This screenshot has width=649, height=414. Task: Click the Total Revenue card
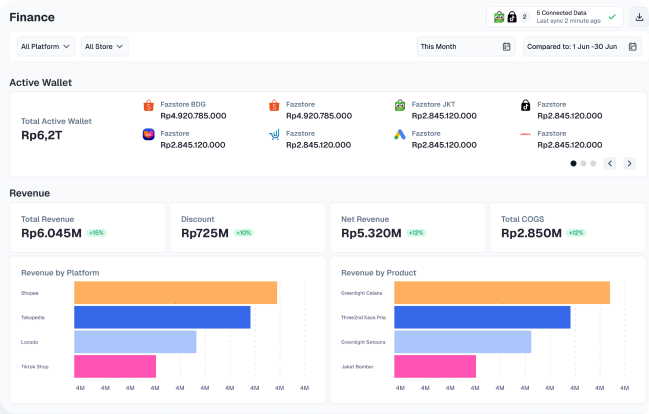[87, 226]
